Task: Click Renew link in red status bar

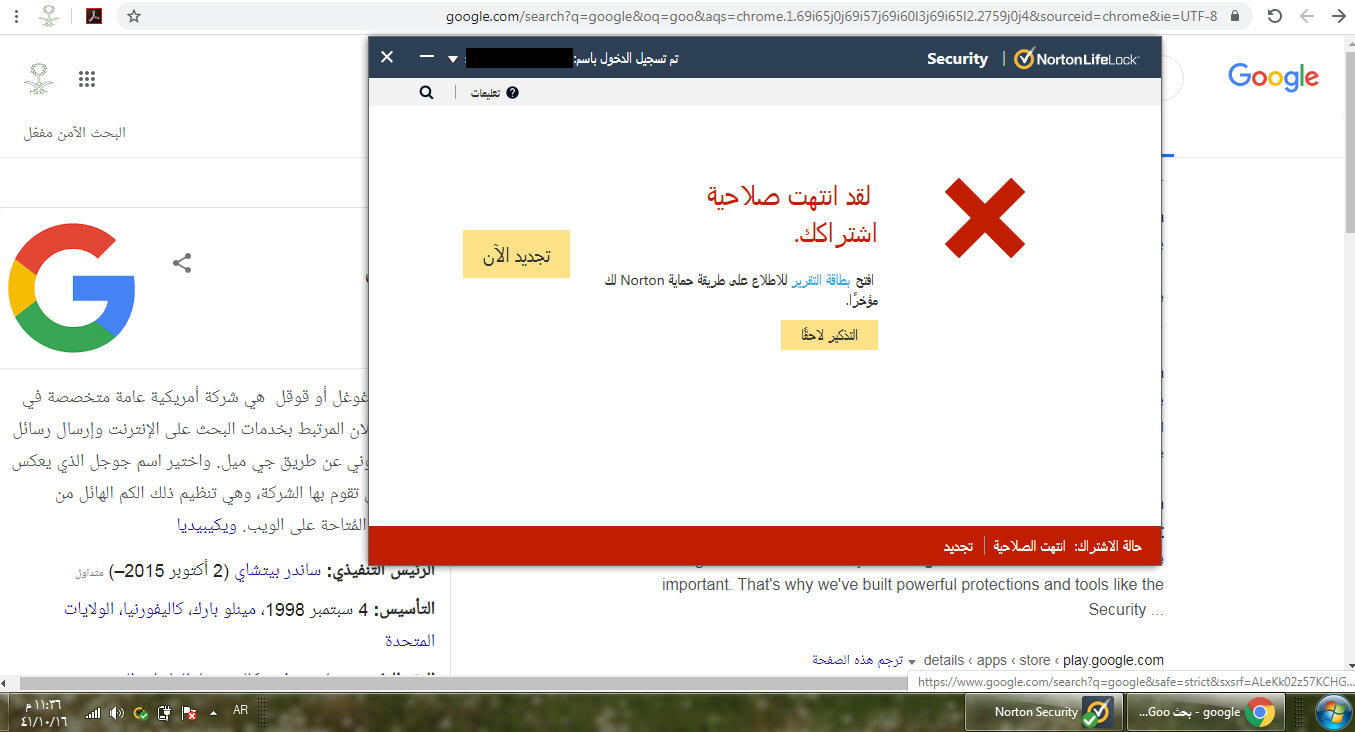Action: [x=958, y=547]
